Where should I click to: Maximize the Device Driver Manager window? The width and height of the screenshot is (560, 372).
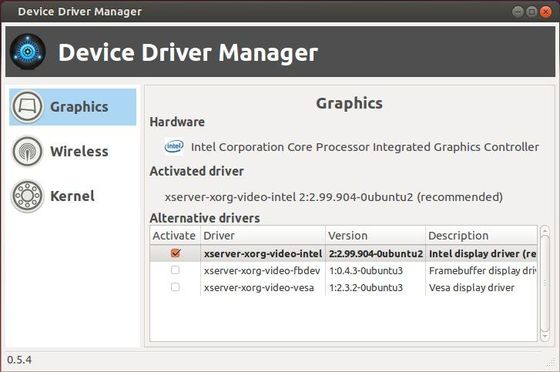coord(532,12)
